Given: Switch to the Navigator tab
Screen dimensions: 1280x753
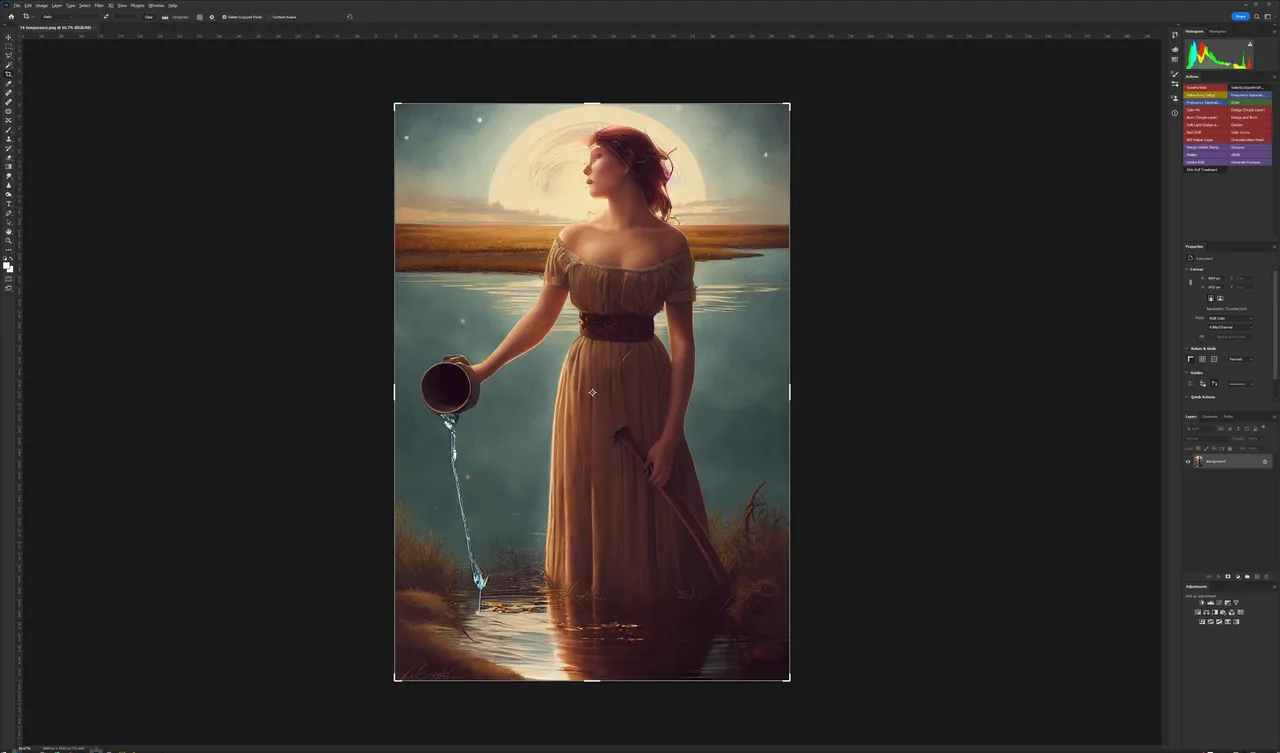Looking at the screenshot, I should tap(1218, 31).
